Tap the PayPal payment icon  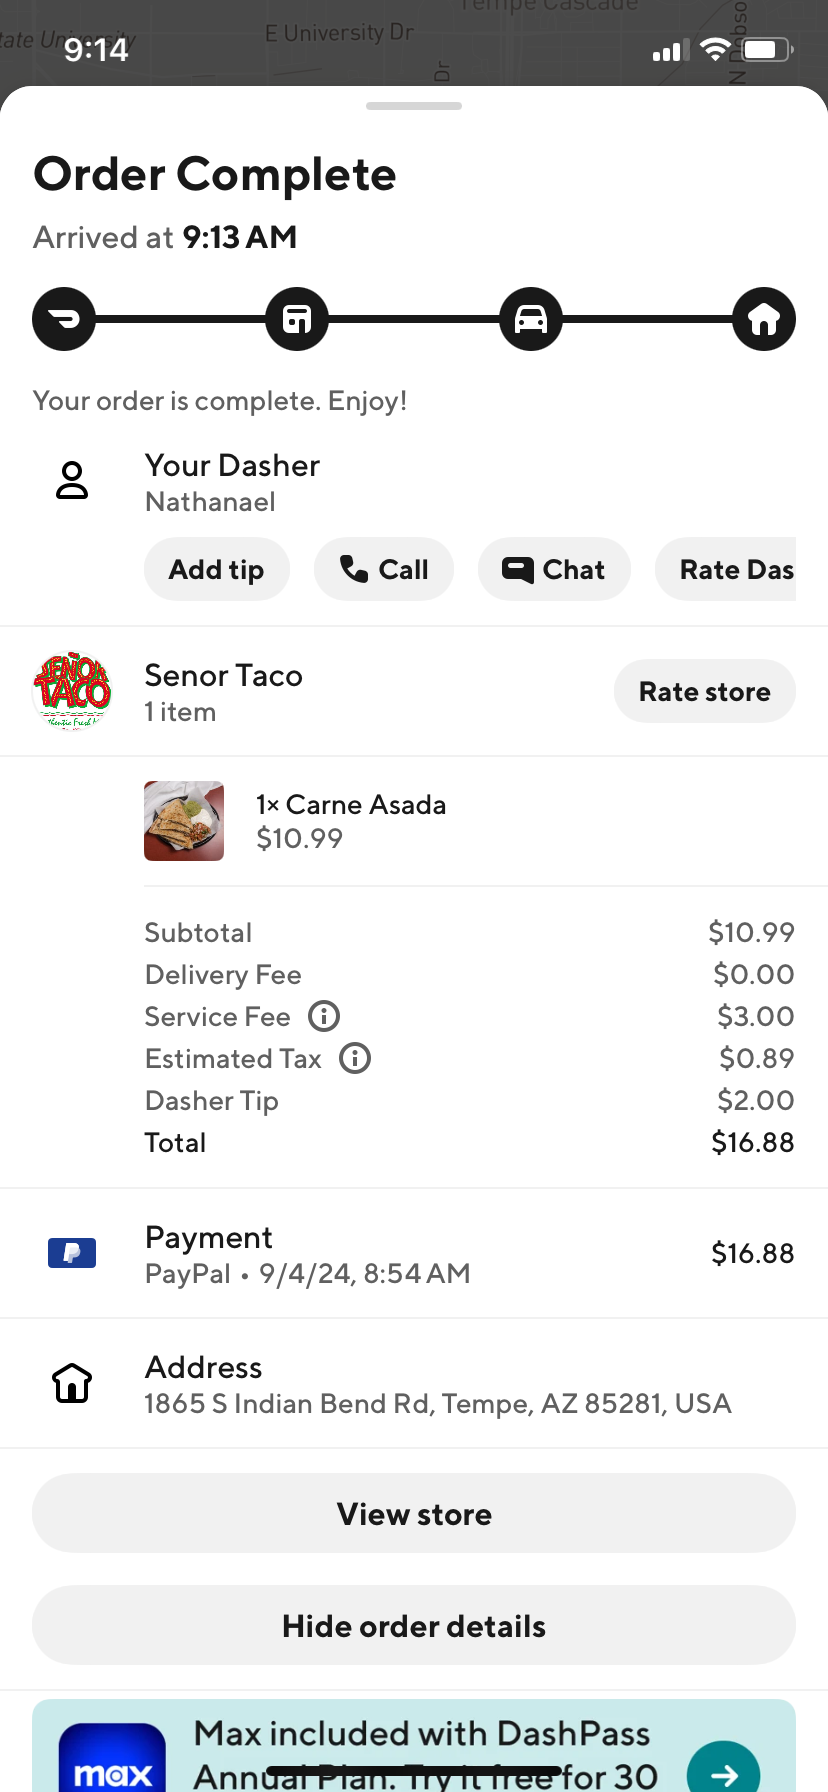pos(72,1253)
